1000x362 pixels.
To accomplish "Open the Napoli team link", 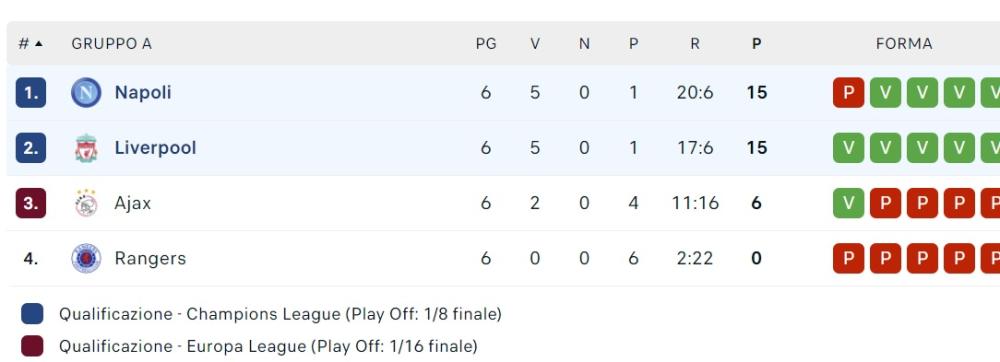I will click(143, 92).
